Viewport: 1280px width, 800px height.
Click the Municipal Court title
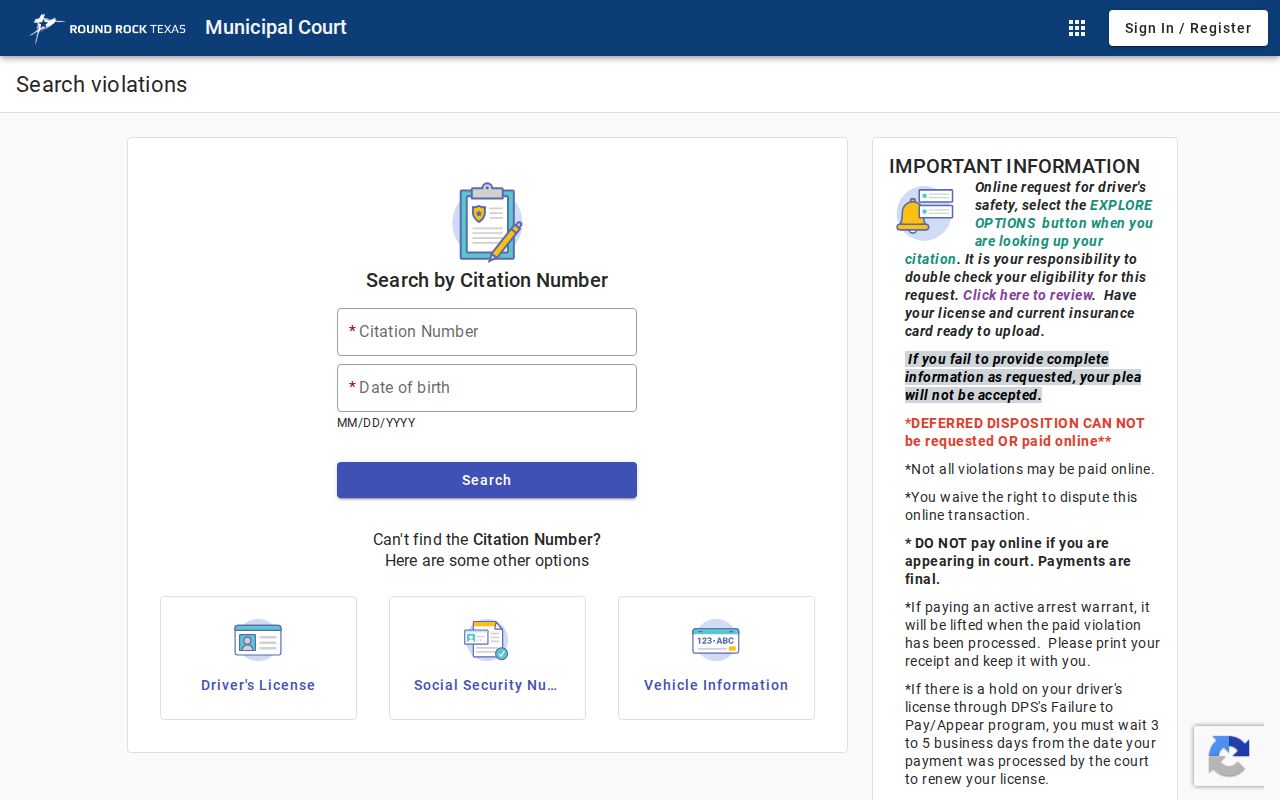[x=276, y=27]
